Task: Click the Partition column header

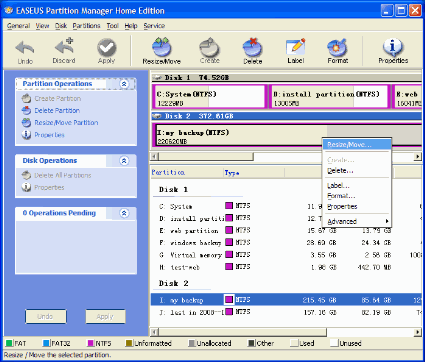Action: pyautogui.click(x=187, y=172)
